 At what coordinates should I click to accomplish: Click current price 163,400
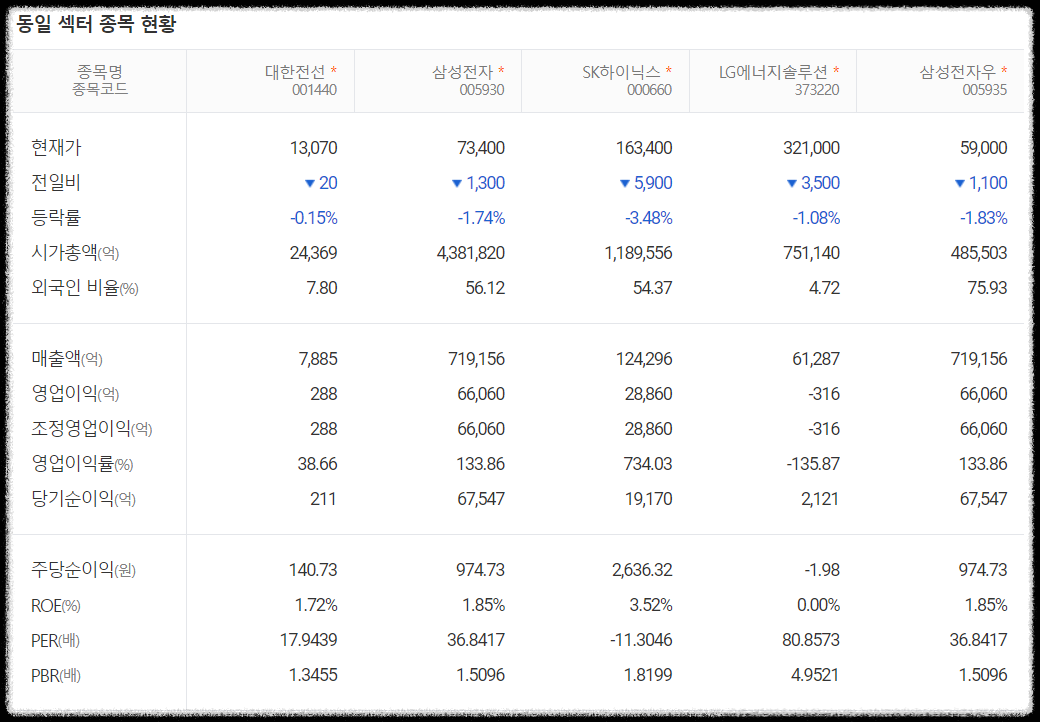(644, 147)
